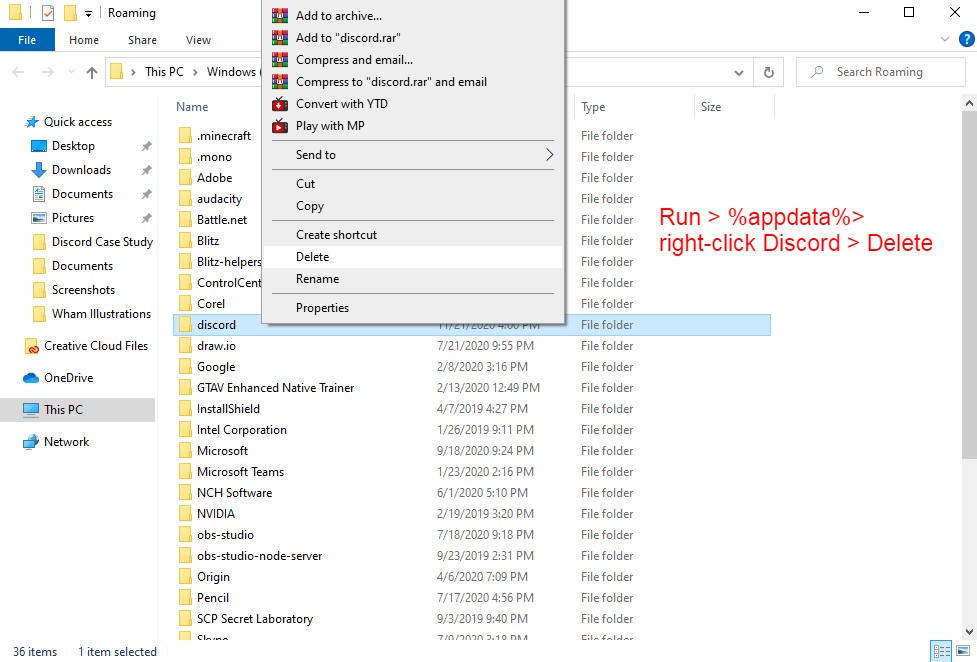This screenshot has height=662, width=977.
Task: Click the Network icon in sidebar
Action: tap(31, 441)
